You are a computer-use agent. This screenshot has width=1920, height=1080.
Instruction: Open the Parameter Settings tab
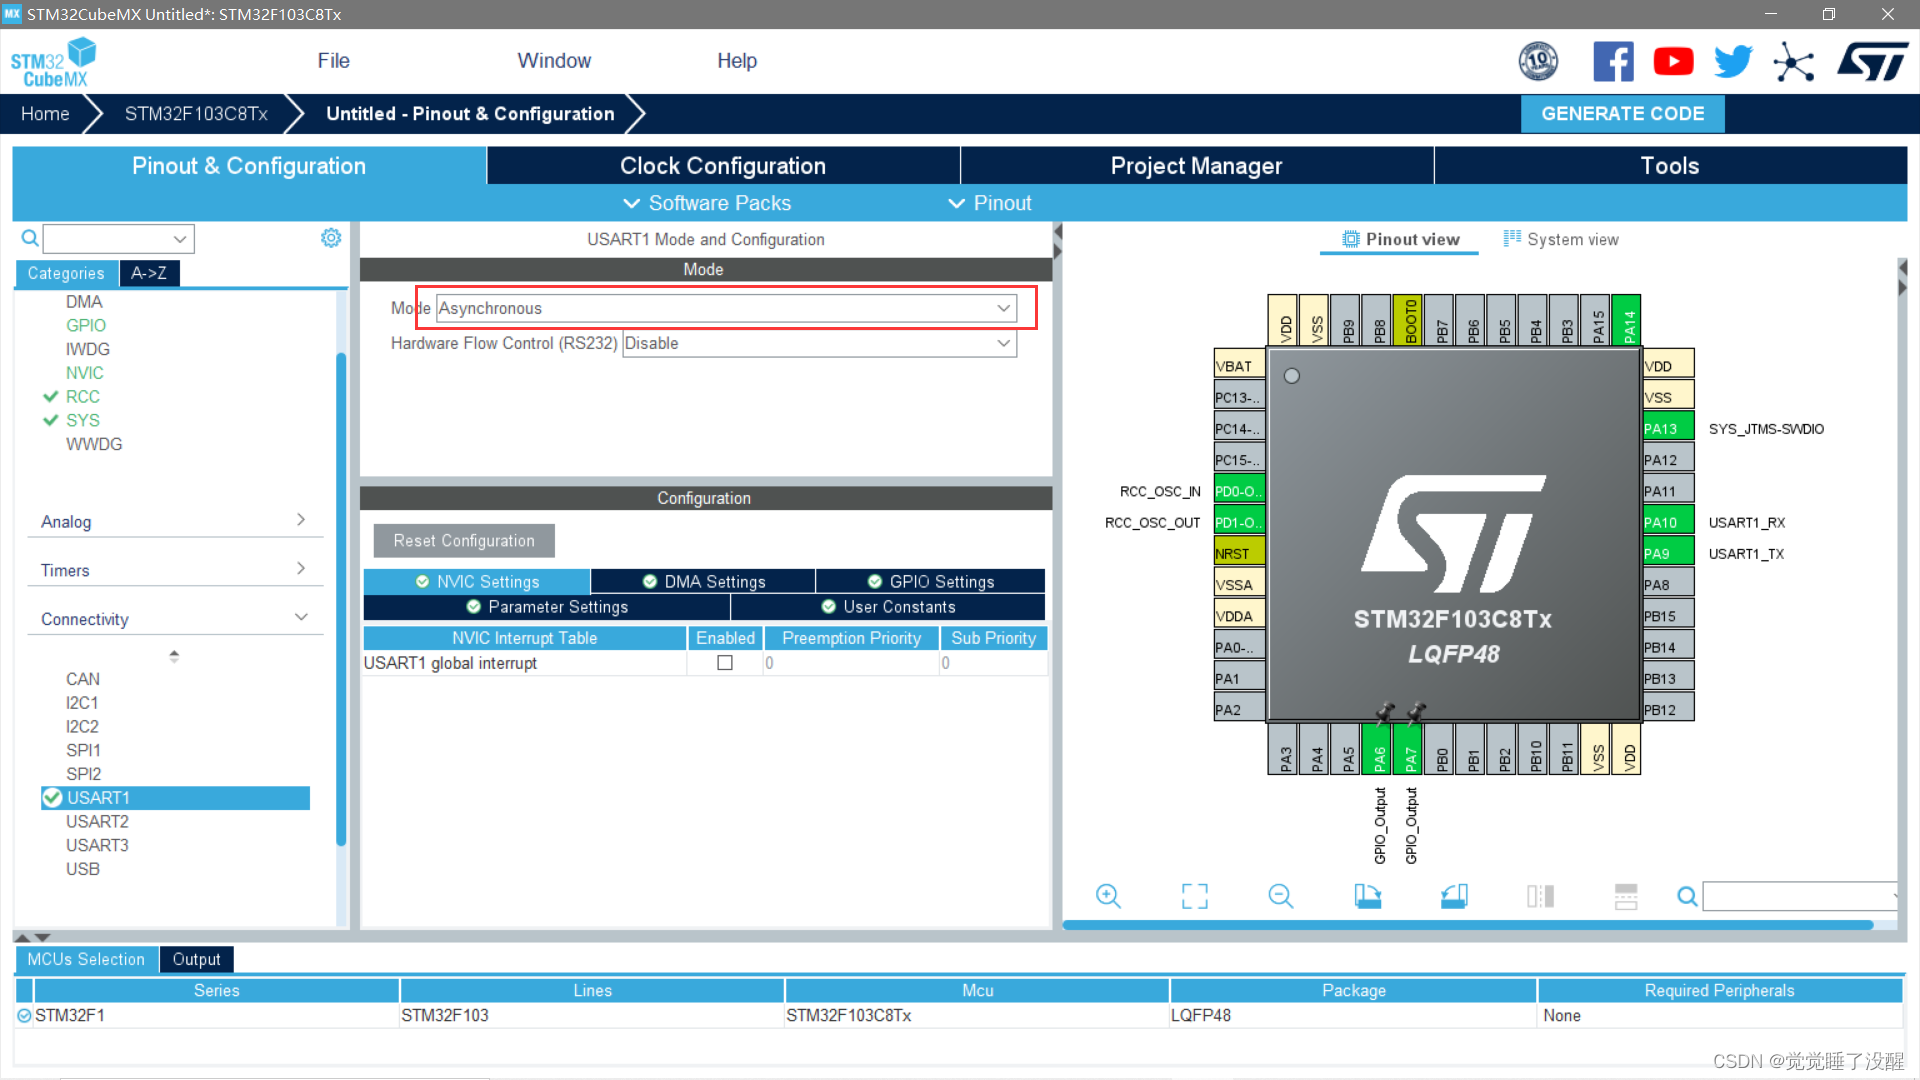(547, 607)
